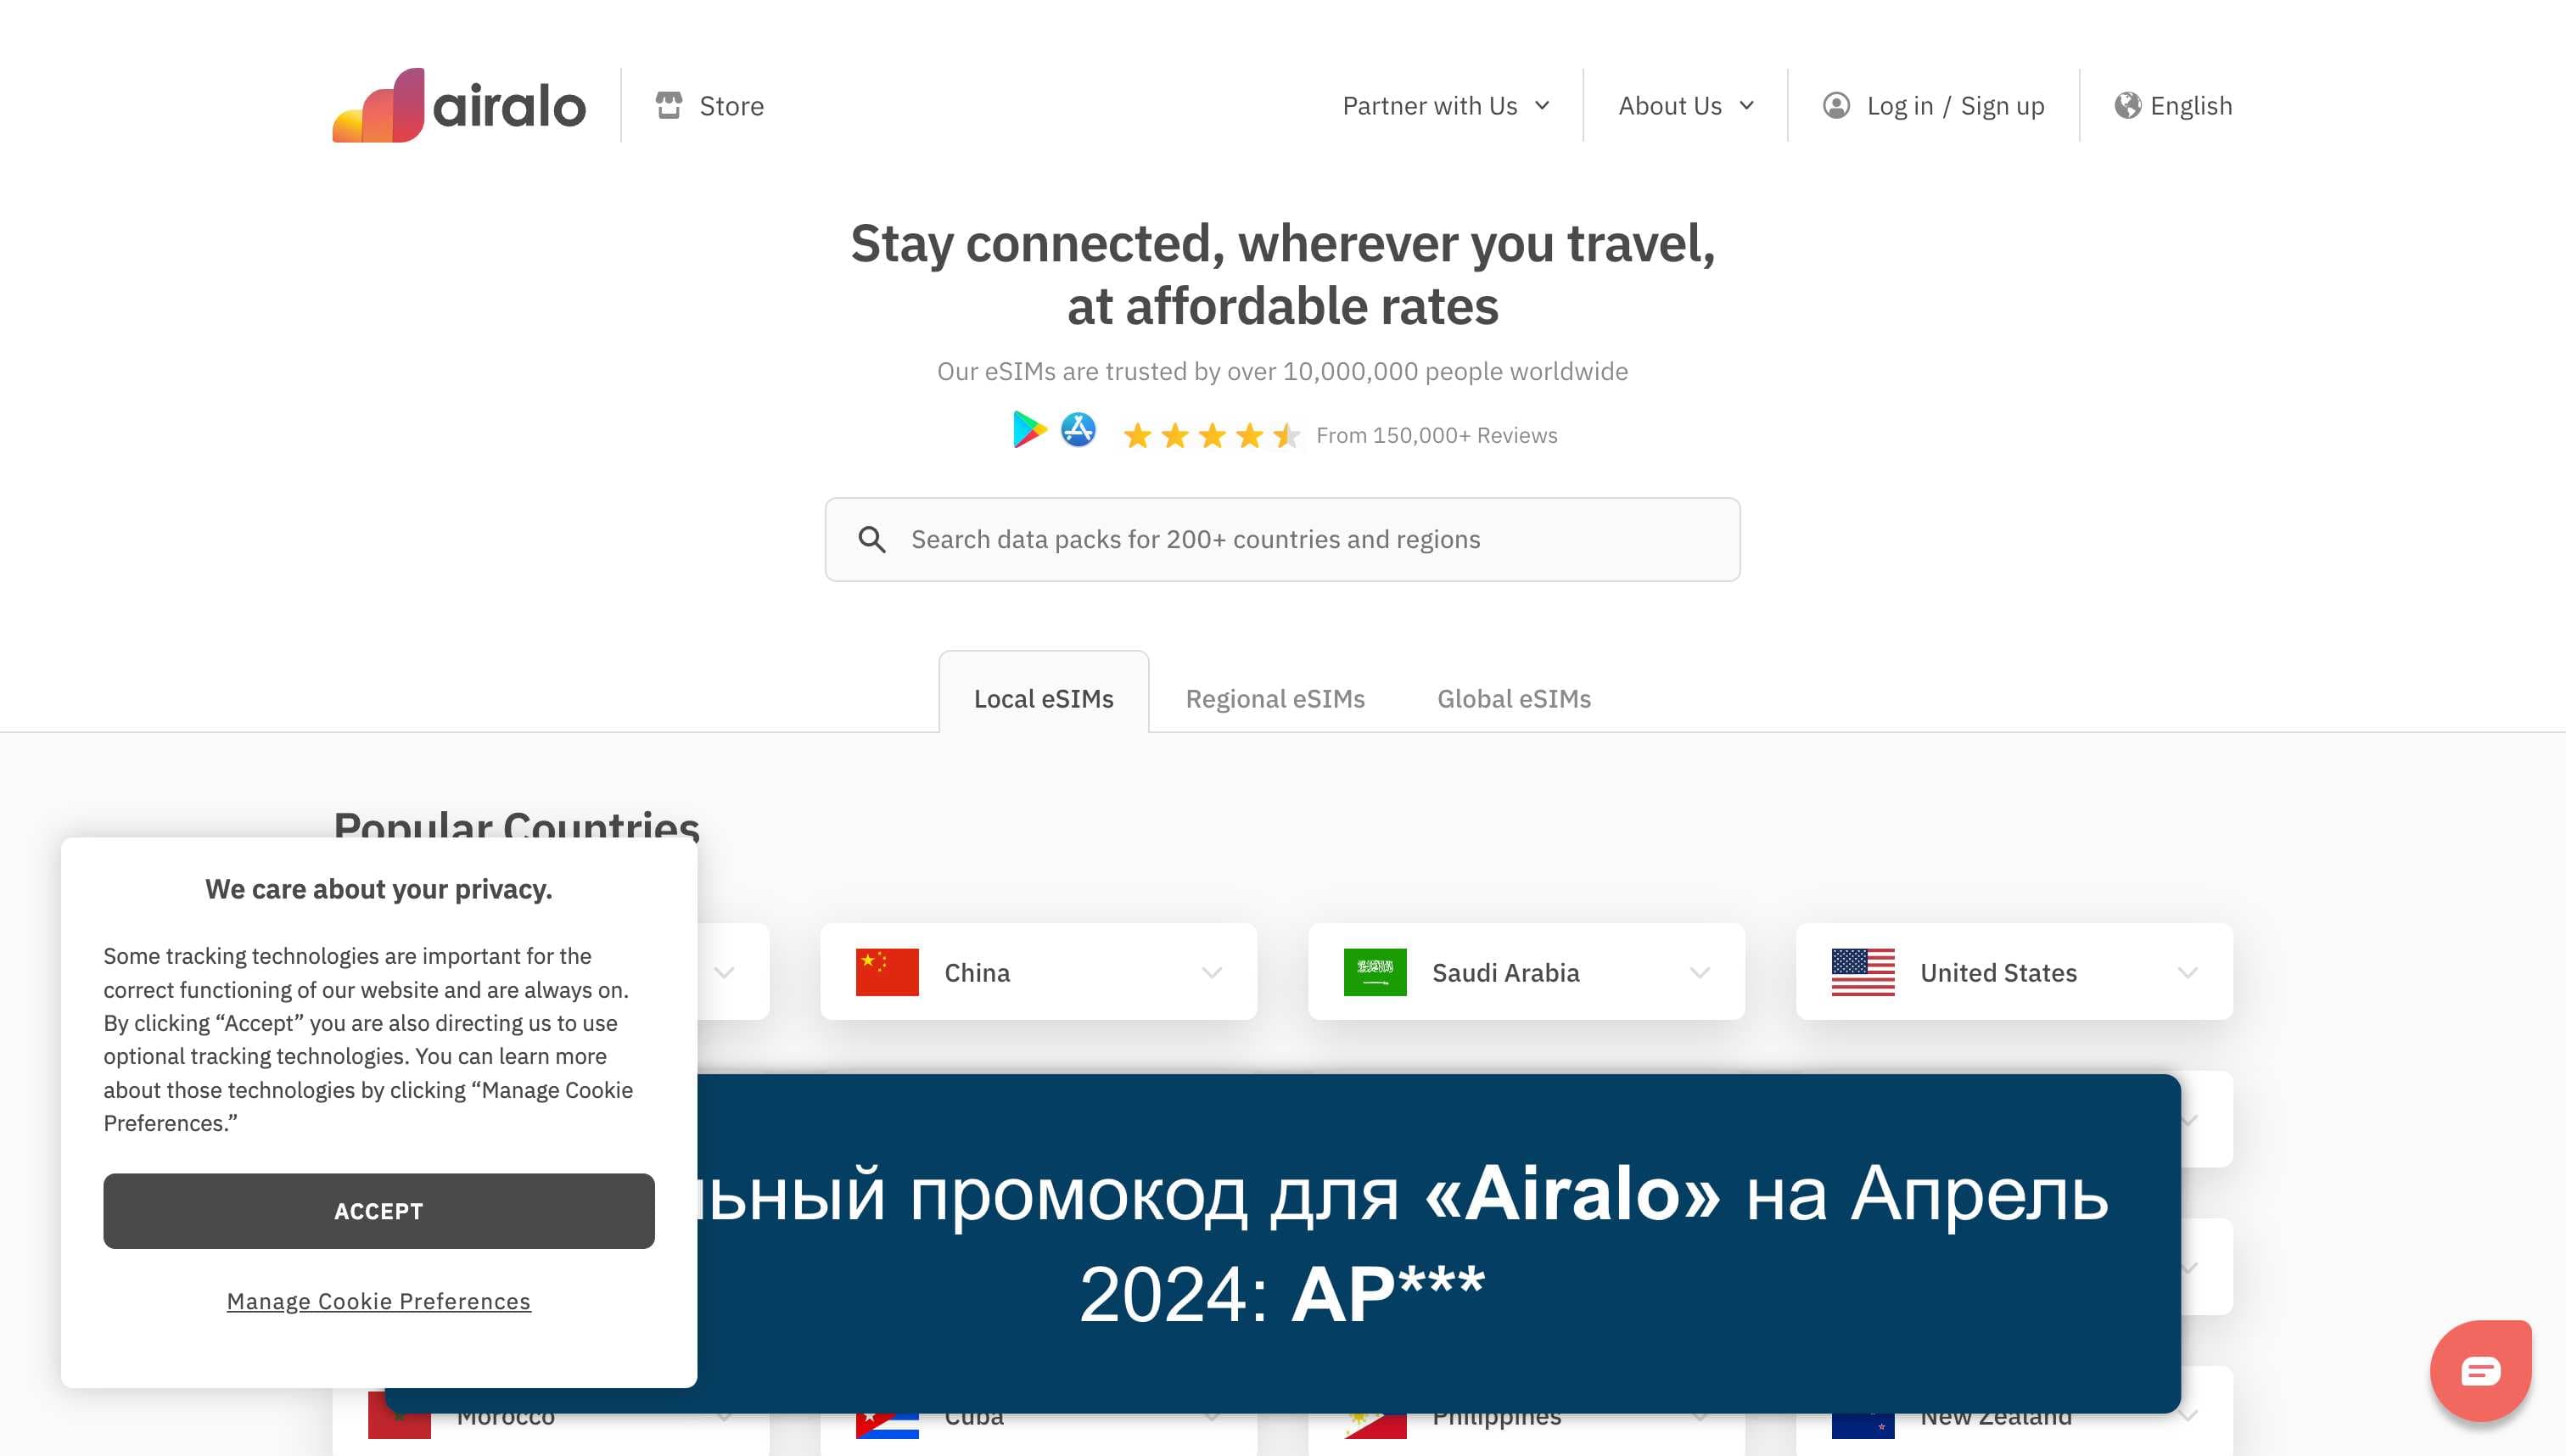Expand the Saudi Arabia country card

coord(1700,973)
